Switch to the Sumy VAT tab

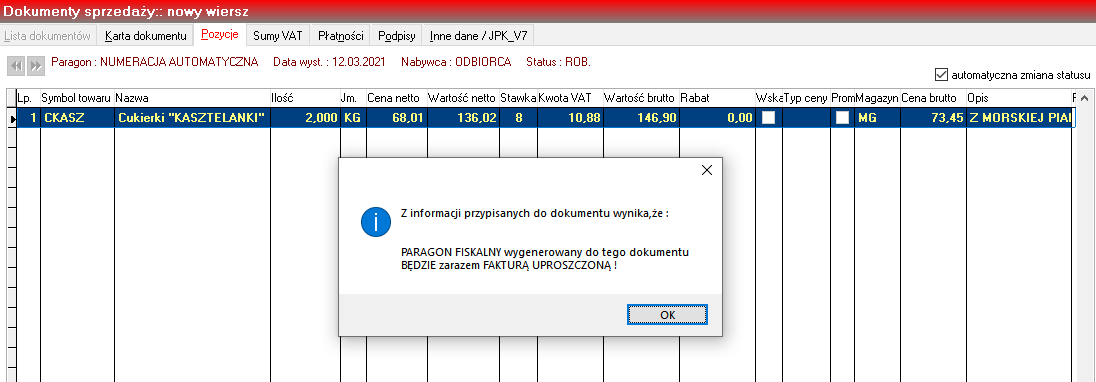(277, 35)
